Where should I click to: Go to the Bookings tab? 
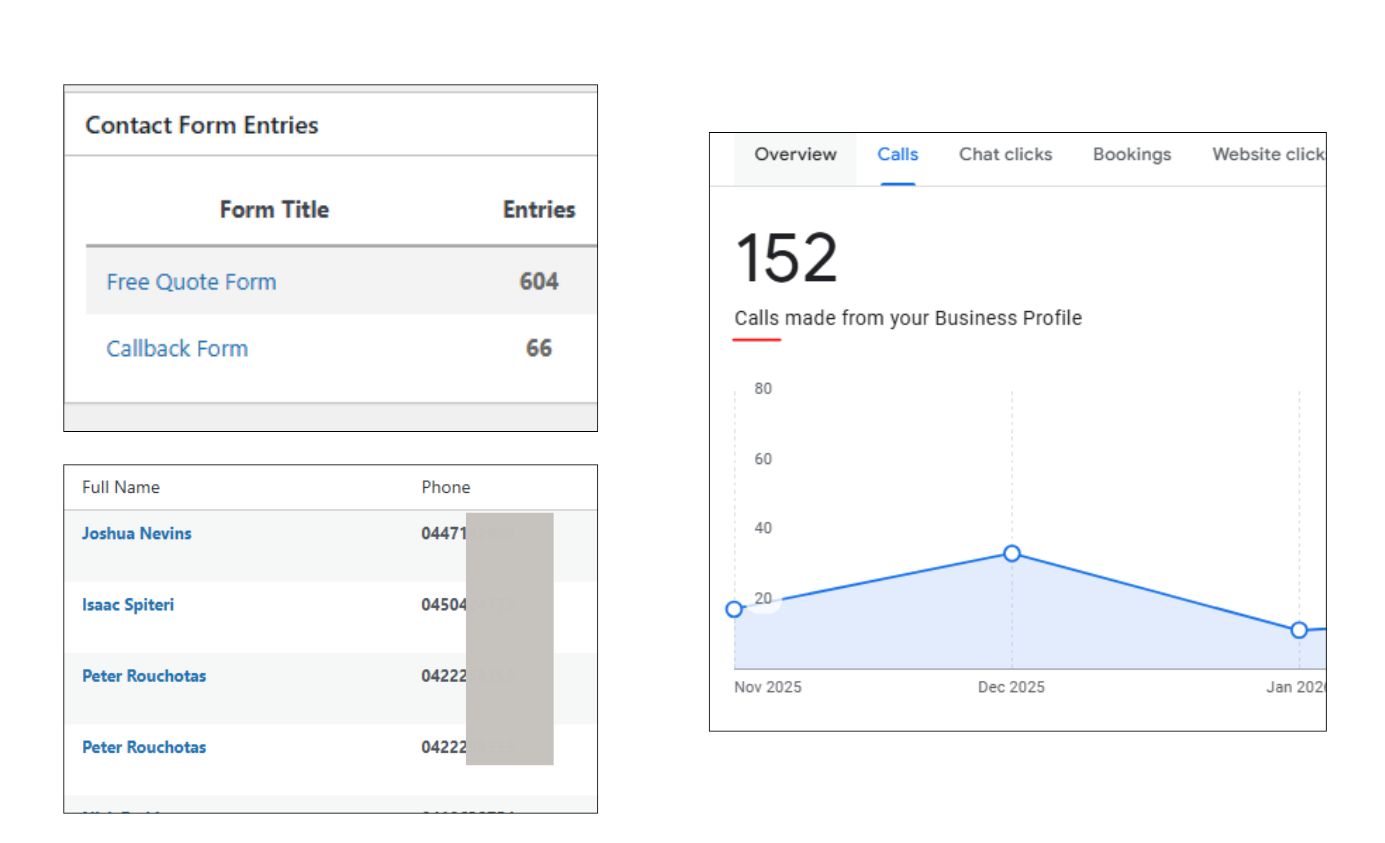coord(1131,155)
